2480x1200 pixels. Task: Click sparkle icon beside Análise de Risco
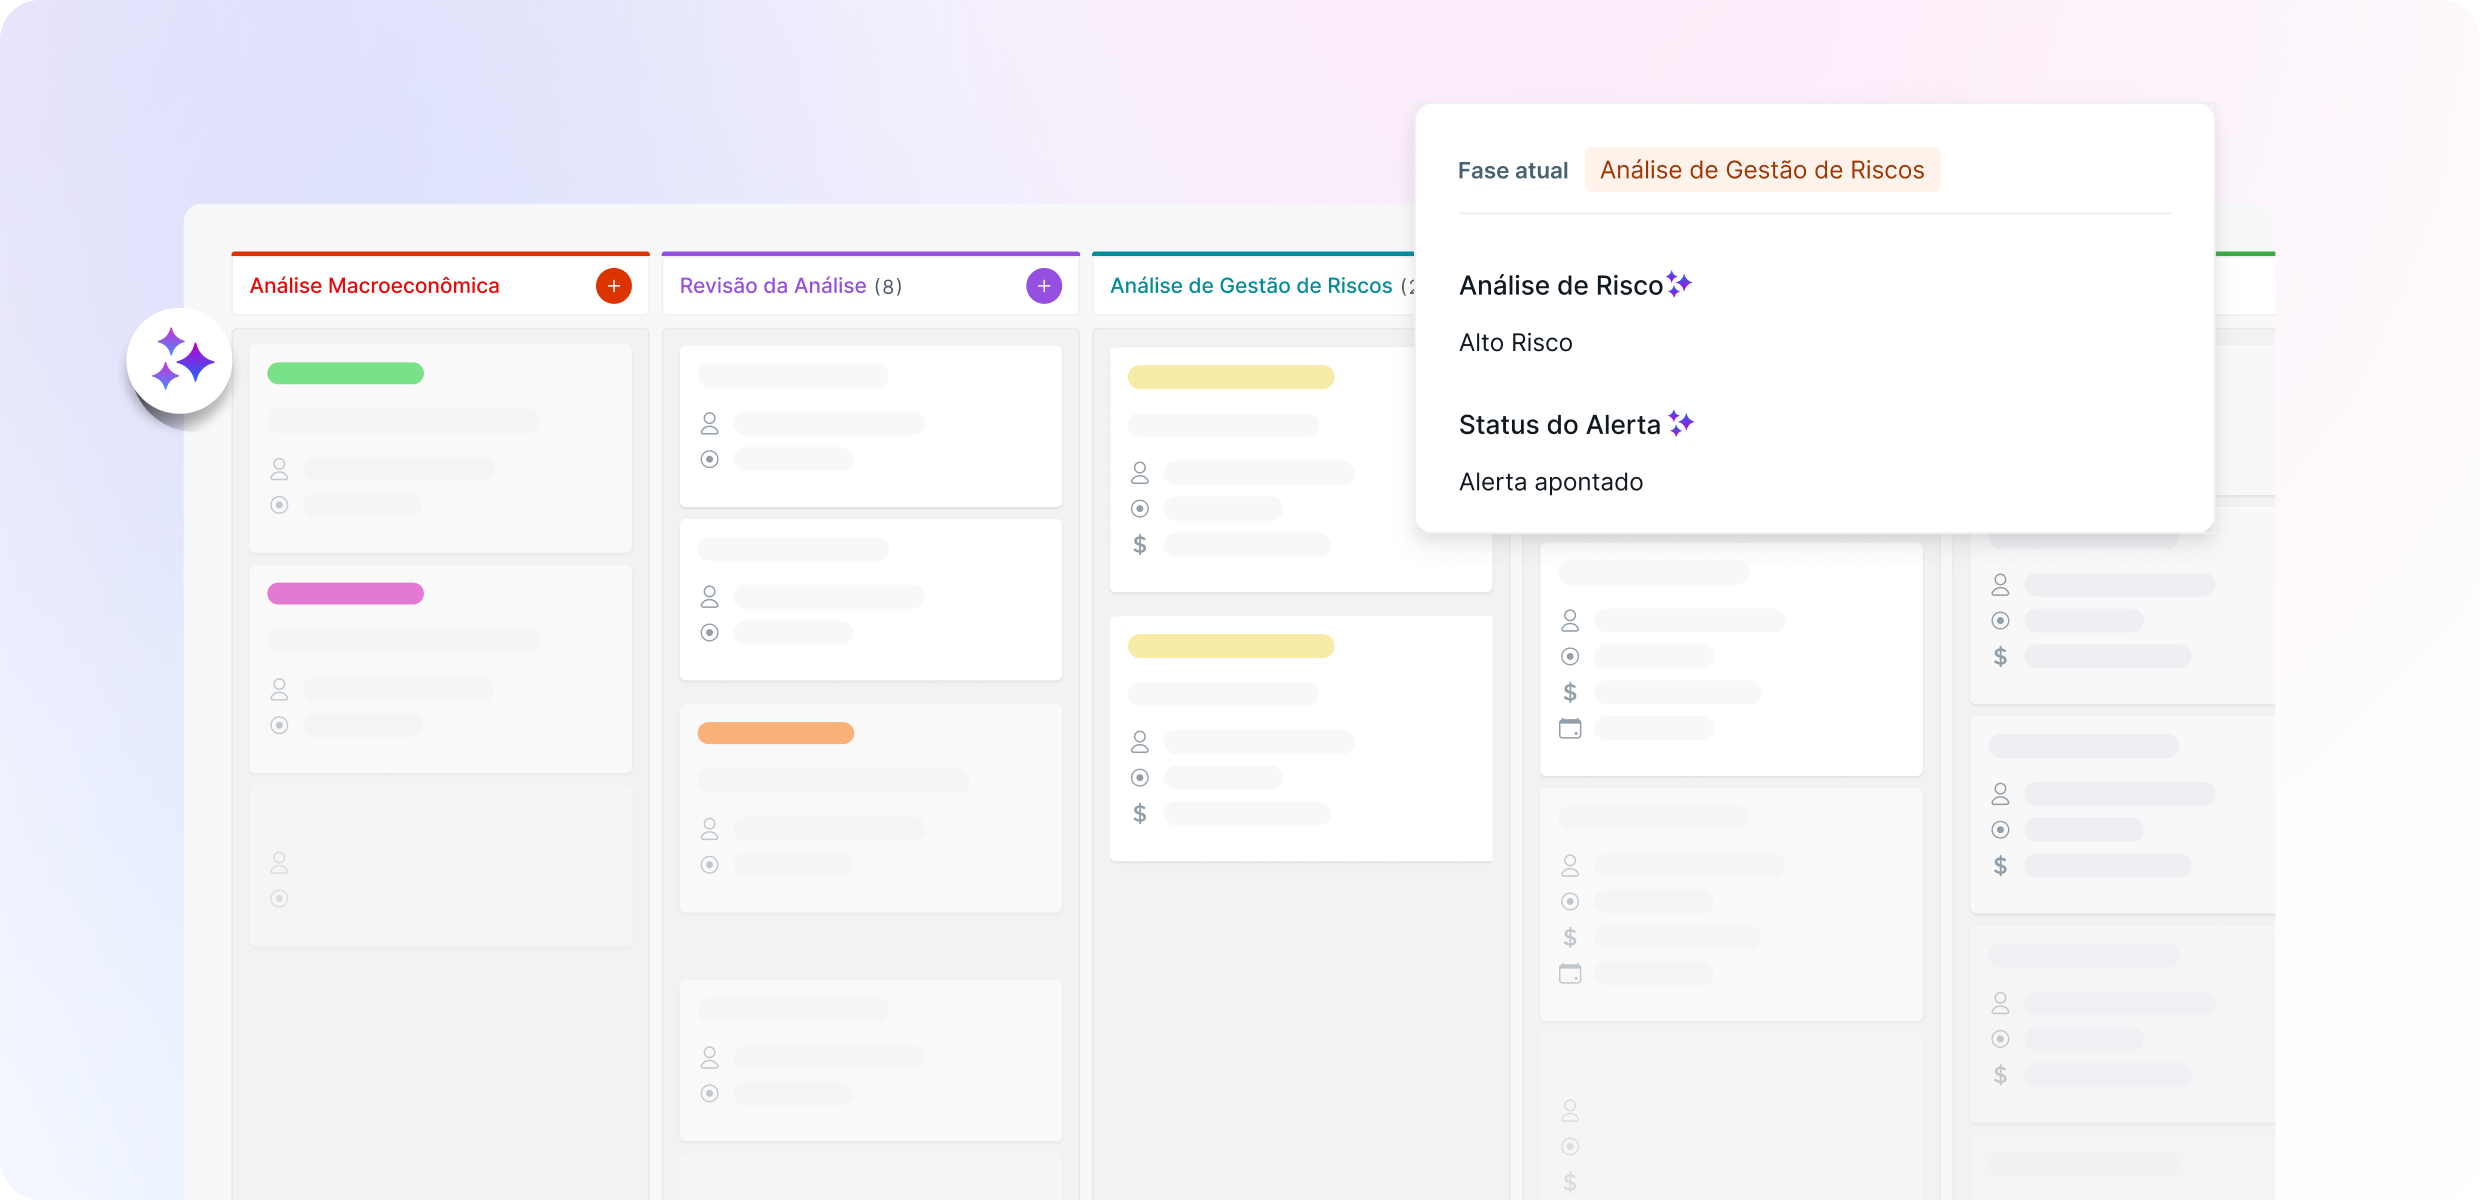[1679, 285]
